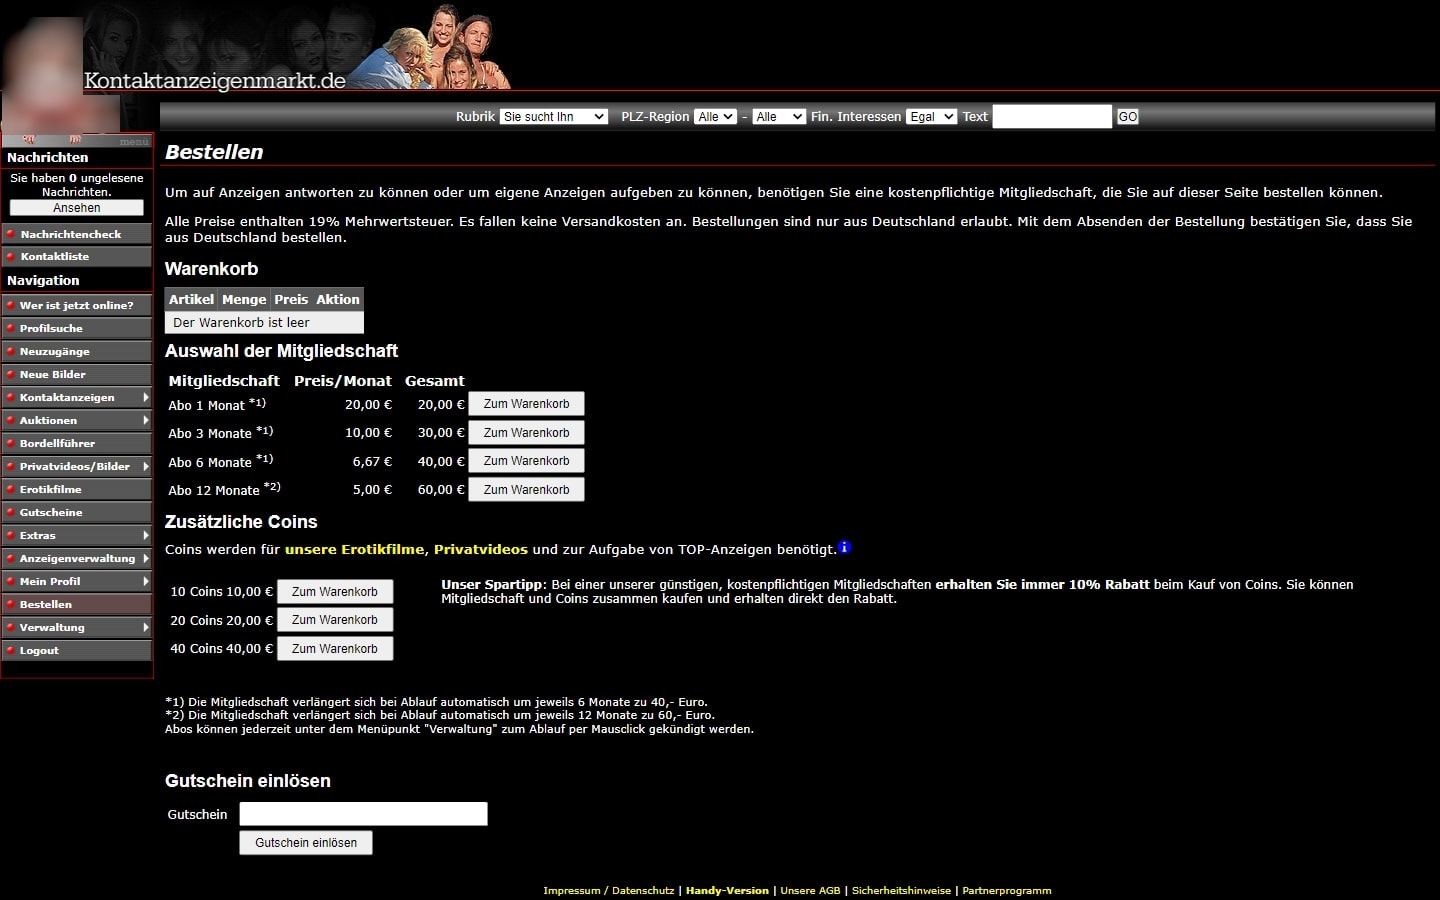Add Abo 1 Monat to Warenkorb
This screenshot has height=900, width=1440.
[x=526, y=404]
